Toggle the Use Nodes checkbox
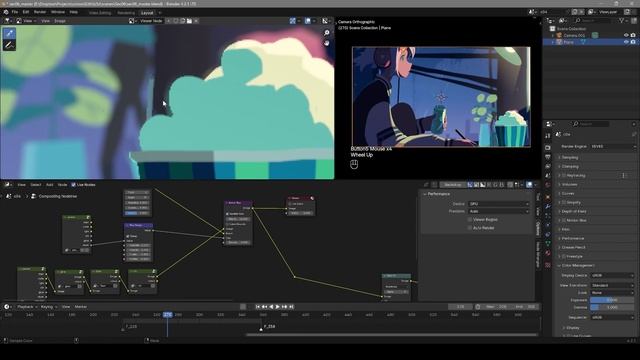This screenshot has height=360, width=640. coord(73,185)
